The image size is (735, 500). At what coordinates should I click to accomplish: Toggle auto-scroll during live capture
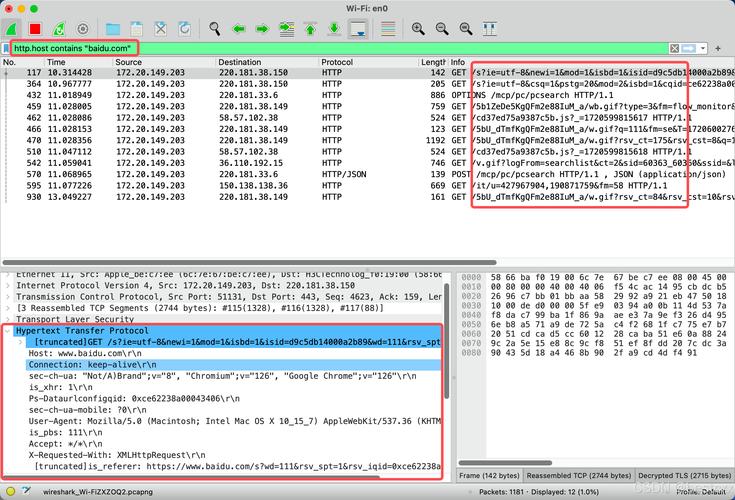click(358, 28)
